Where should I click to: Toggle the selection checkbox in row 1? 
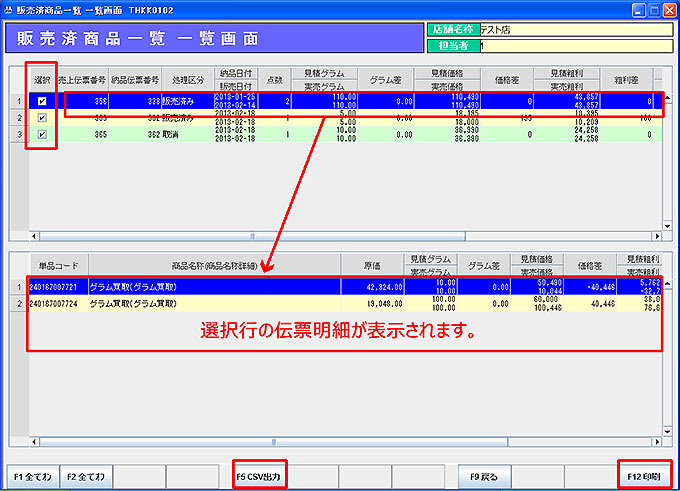tap(40, 102)
